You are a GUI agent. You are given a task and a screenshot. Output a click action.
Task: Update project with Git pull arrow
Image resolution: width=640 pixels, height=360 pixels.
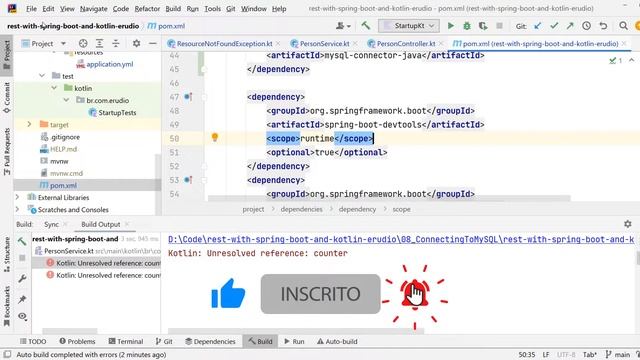pyautogui.click(x=538, y=26)
